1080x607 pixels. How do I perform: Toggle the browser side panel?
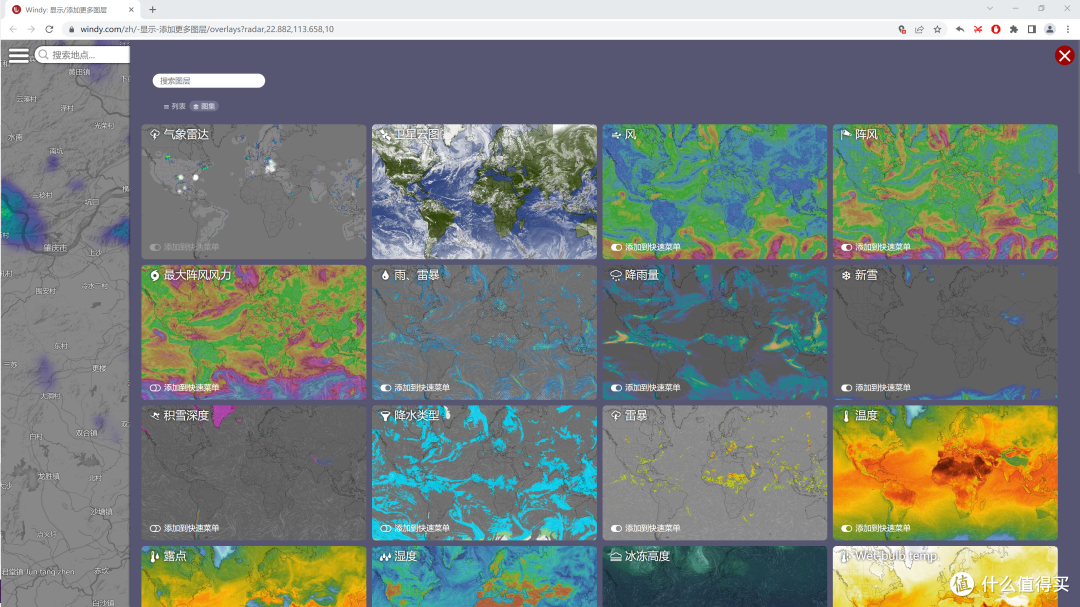pyautogui.click(x=1031, y=29)
